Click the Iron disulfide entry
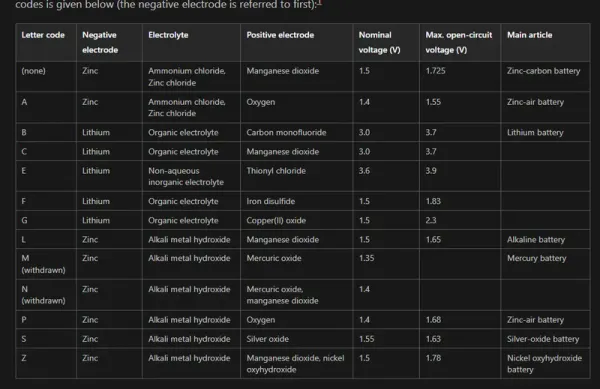The height and width of the screenshot is (389, 600). click(271, 201)
